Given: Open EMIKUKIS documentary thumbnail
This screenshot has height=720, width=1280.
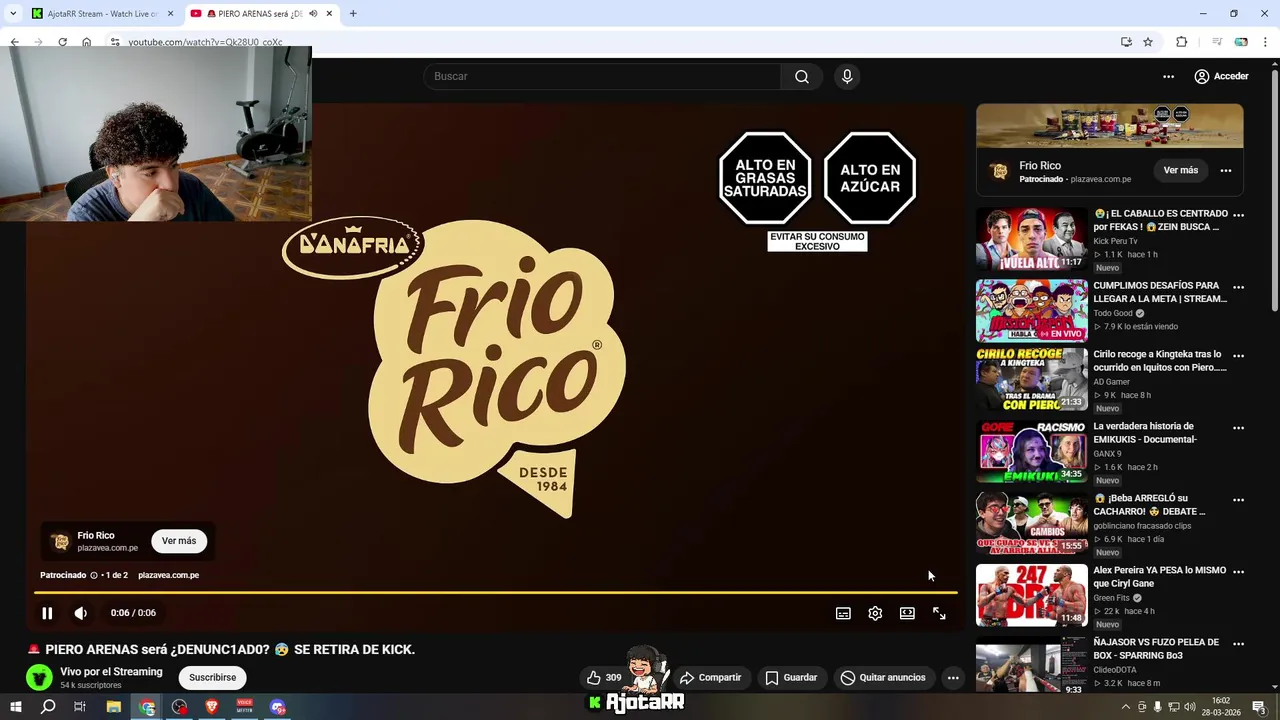Looking at the screenshot, I should click(x=1031, y=452).
